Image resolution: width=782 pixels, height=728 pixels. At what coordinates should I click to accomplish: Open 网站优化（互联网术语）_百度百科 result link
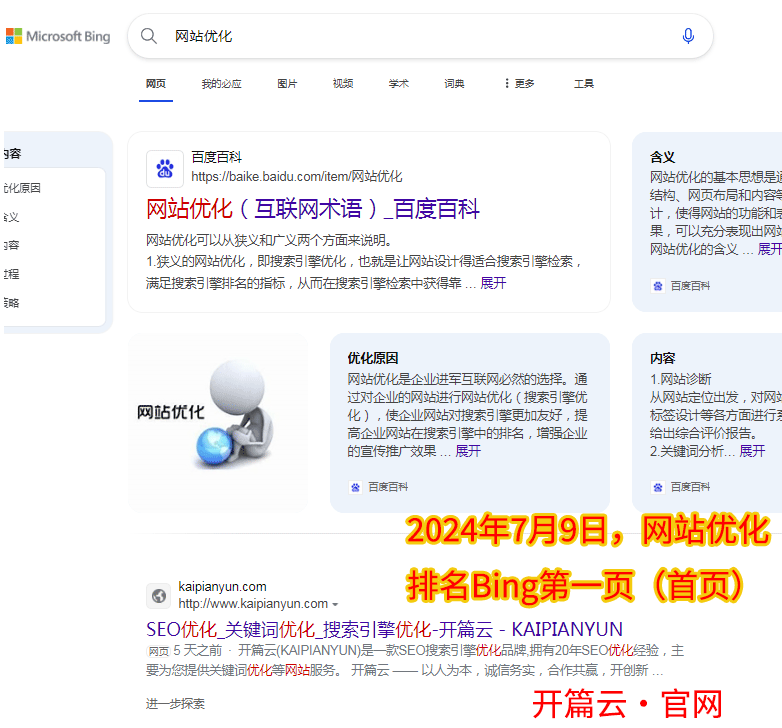[313, 209]
